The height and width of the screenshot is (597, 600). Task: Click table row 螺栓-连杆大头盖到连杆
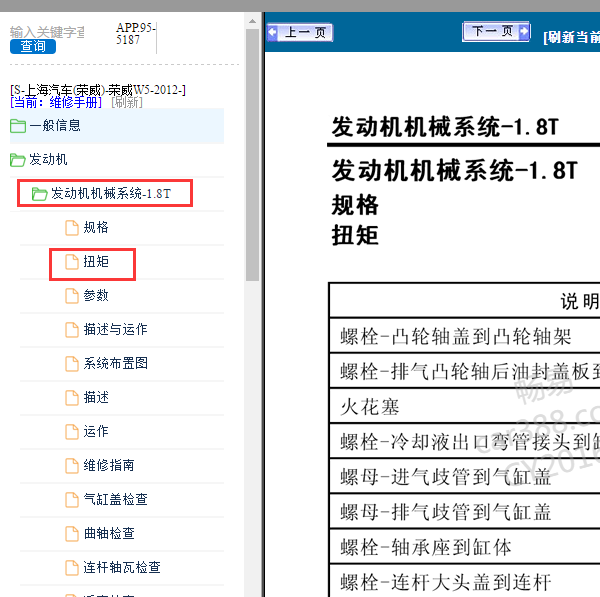tap(465, 582)
